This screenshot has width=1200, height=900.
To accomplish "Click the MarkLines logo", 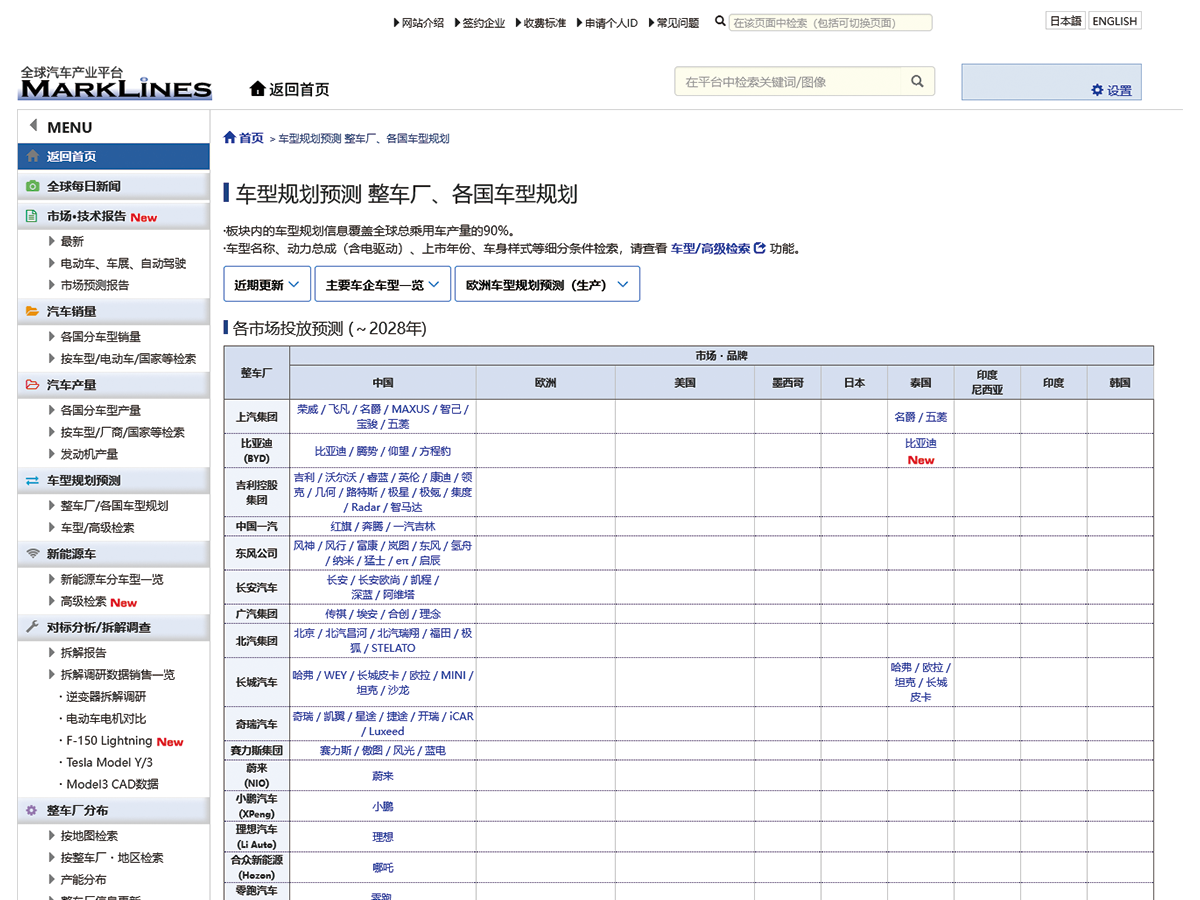I will [116, 83].
